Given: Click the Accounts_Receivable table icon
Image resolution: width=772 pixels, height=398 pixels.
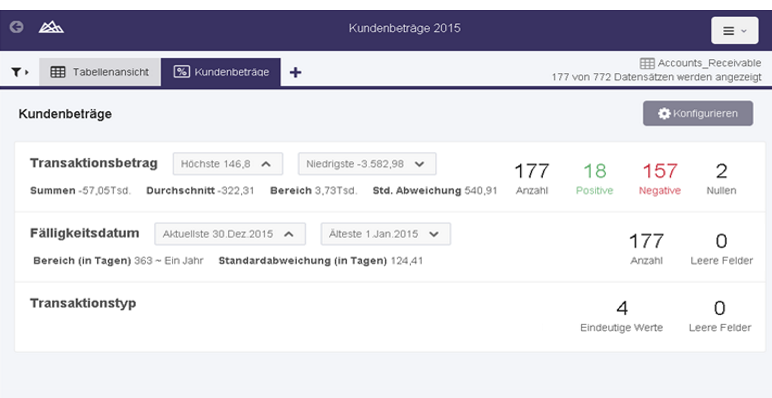Looking at the screenshot, I should click(647, 63).
